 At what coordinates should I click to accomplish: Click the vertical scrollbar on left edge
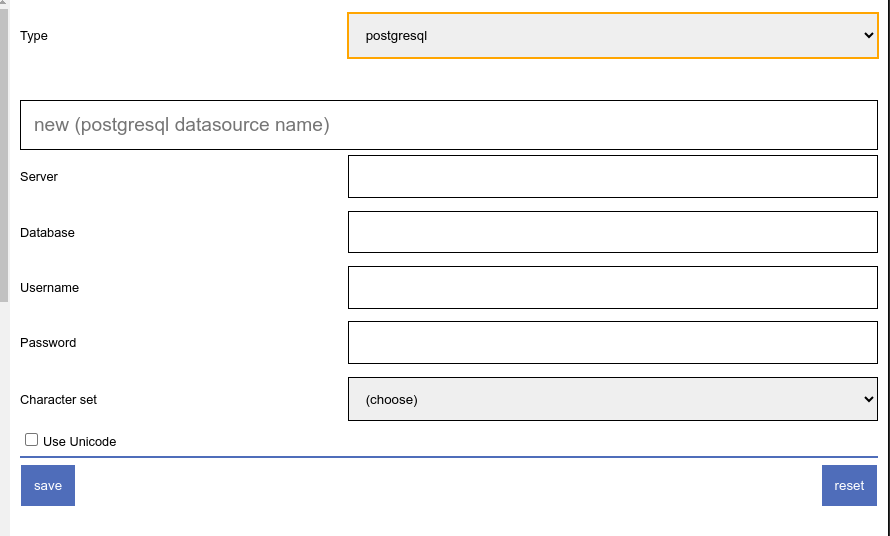point(4,150)
